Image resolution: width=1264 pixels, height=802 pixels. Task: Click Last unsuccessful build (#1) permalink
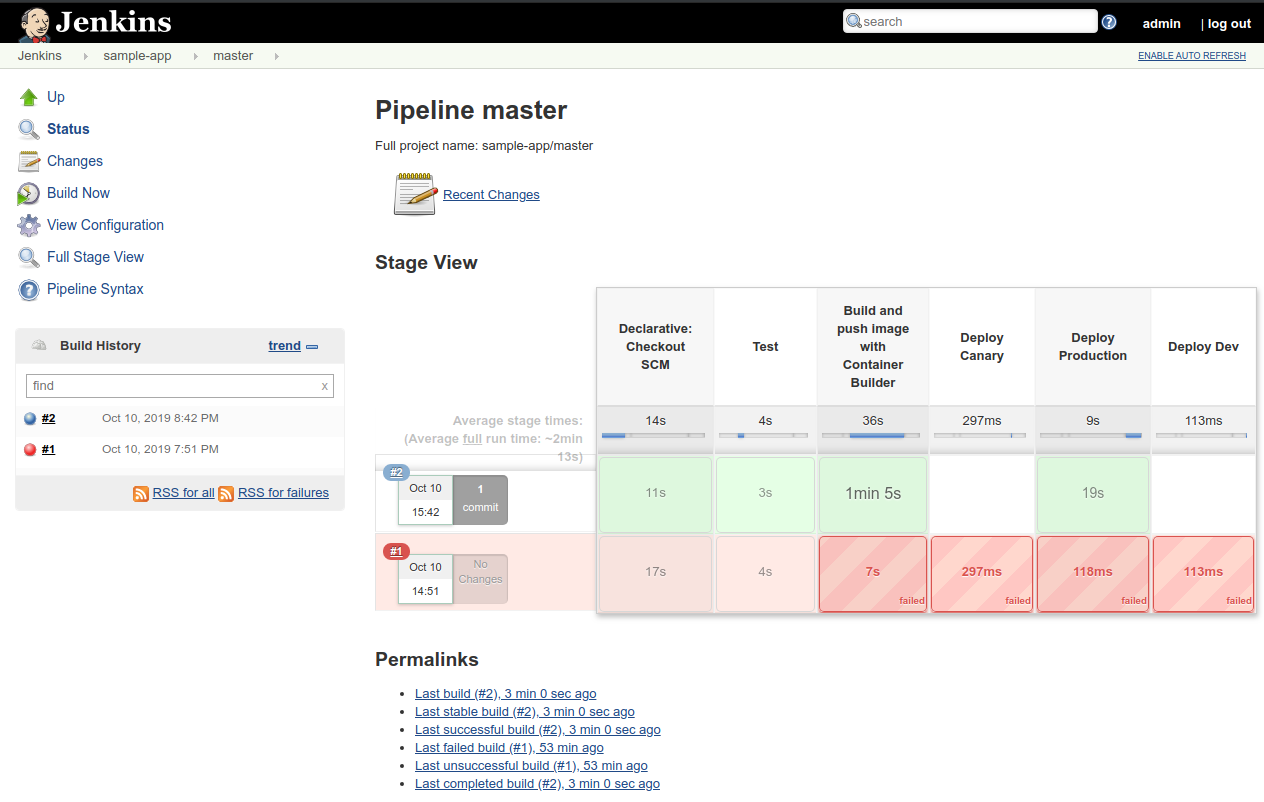531,766
